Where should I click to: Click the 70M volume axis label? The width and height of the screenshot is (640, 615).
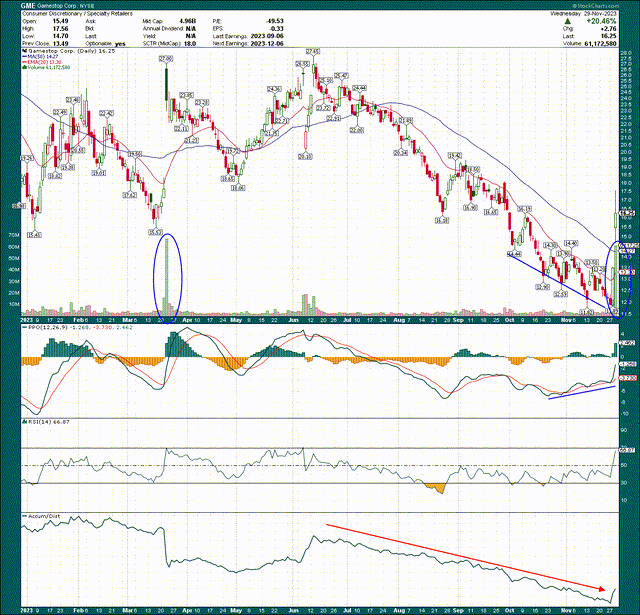13,235
